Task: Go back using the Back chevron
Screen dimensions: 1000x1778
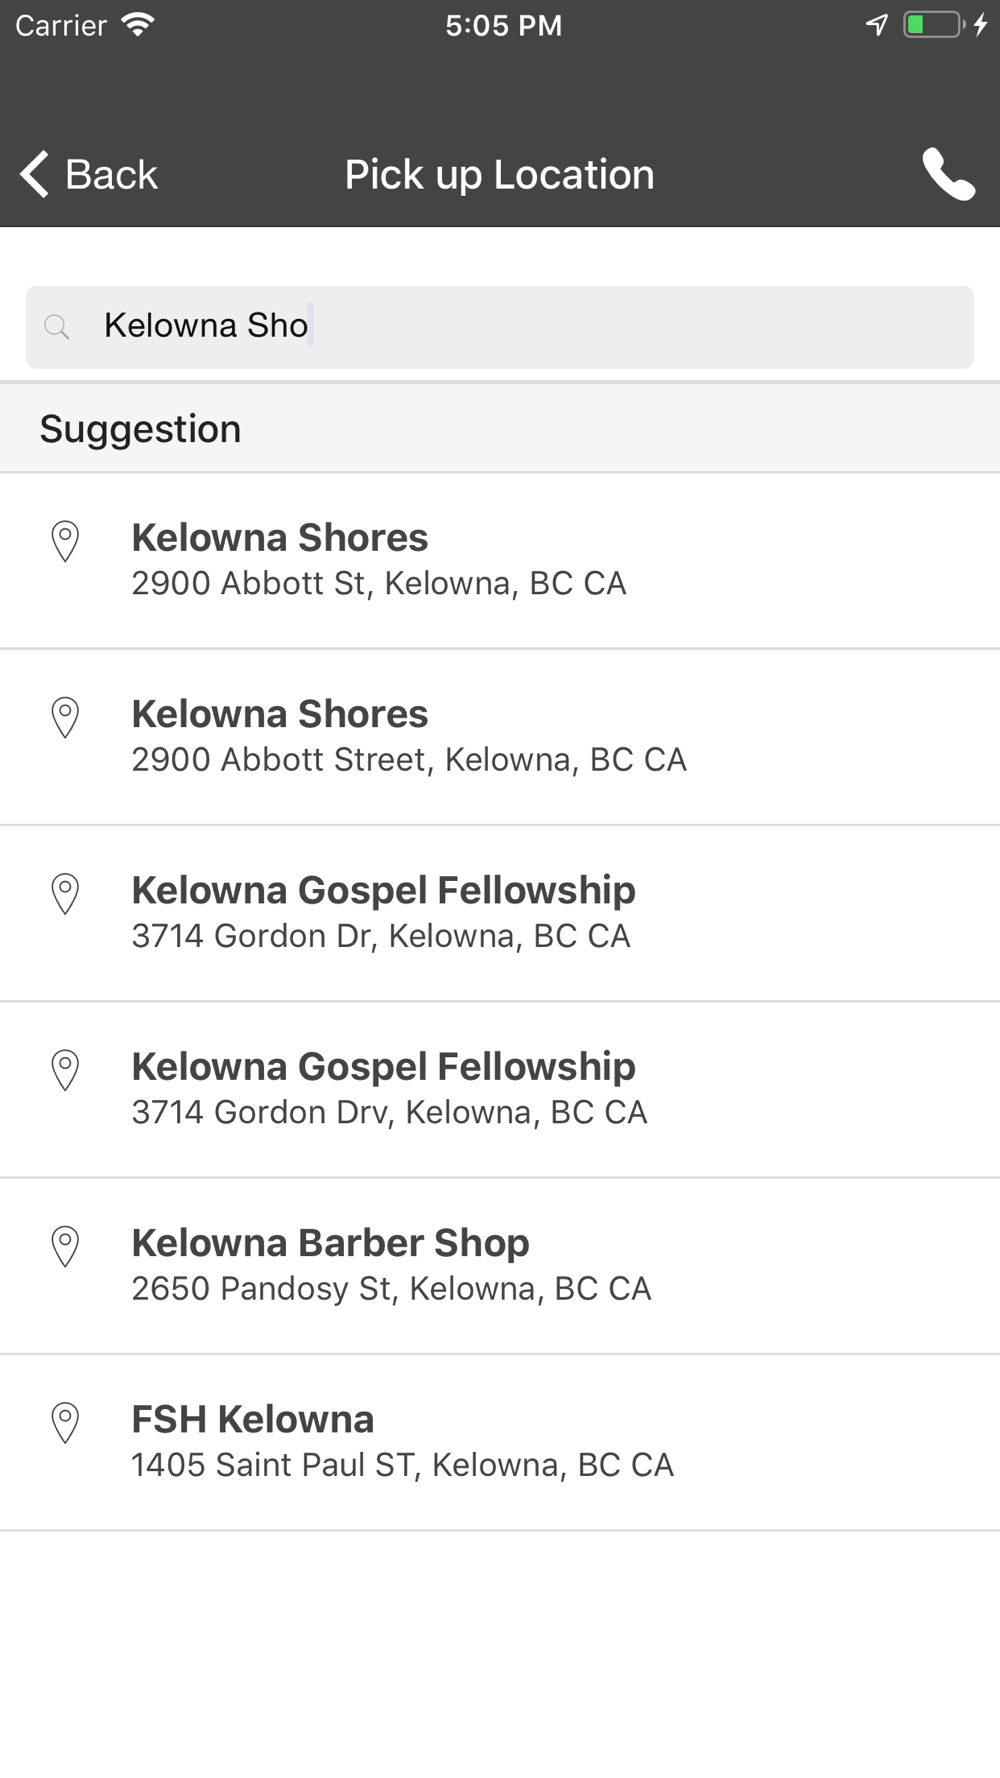Action: coord(34,174)
